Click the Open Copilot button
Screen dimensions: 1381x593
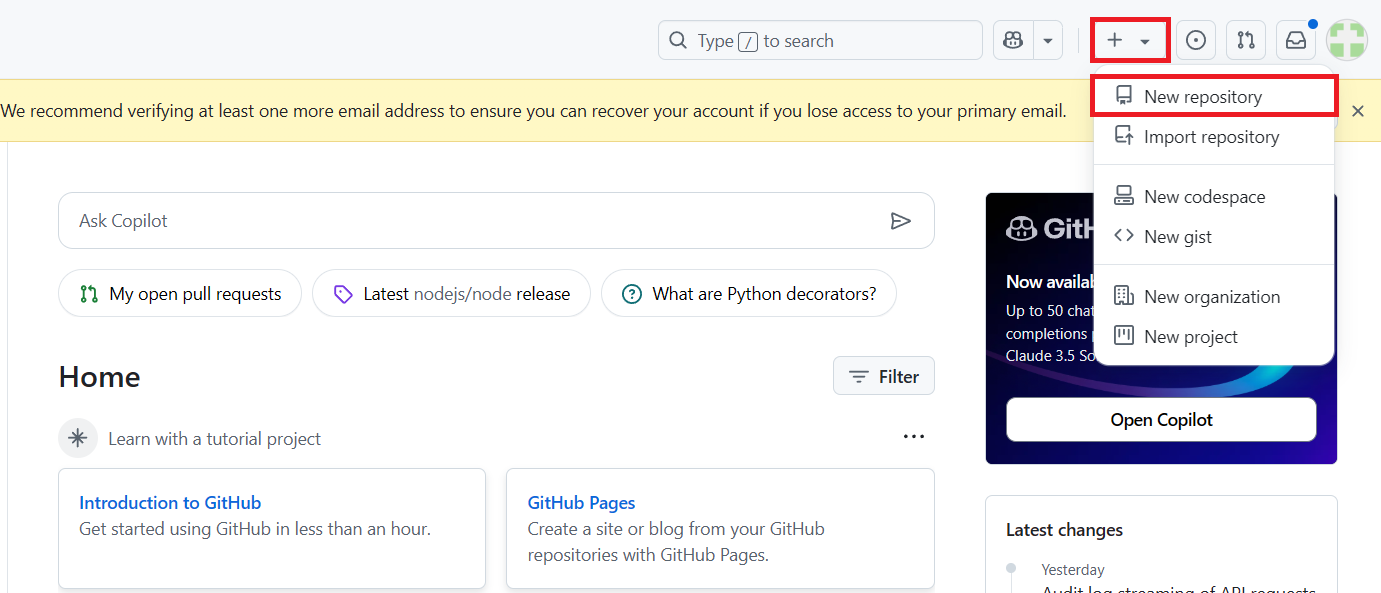[1161, 420]
